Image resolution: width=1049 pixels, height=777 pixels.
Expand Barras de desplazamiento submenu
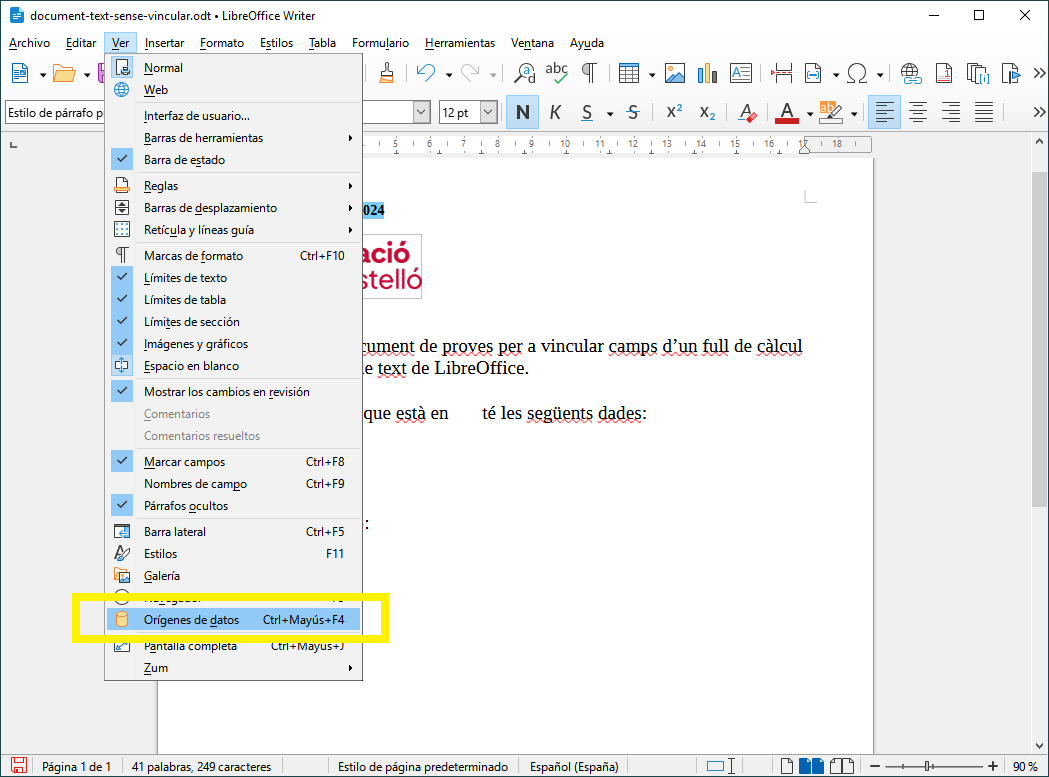[x=233, y=207]
